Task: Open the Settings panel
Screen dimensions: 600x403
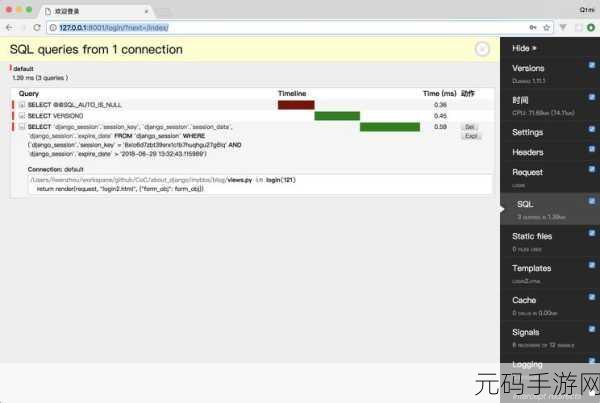Action: coord(527,132)
